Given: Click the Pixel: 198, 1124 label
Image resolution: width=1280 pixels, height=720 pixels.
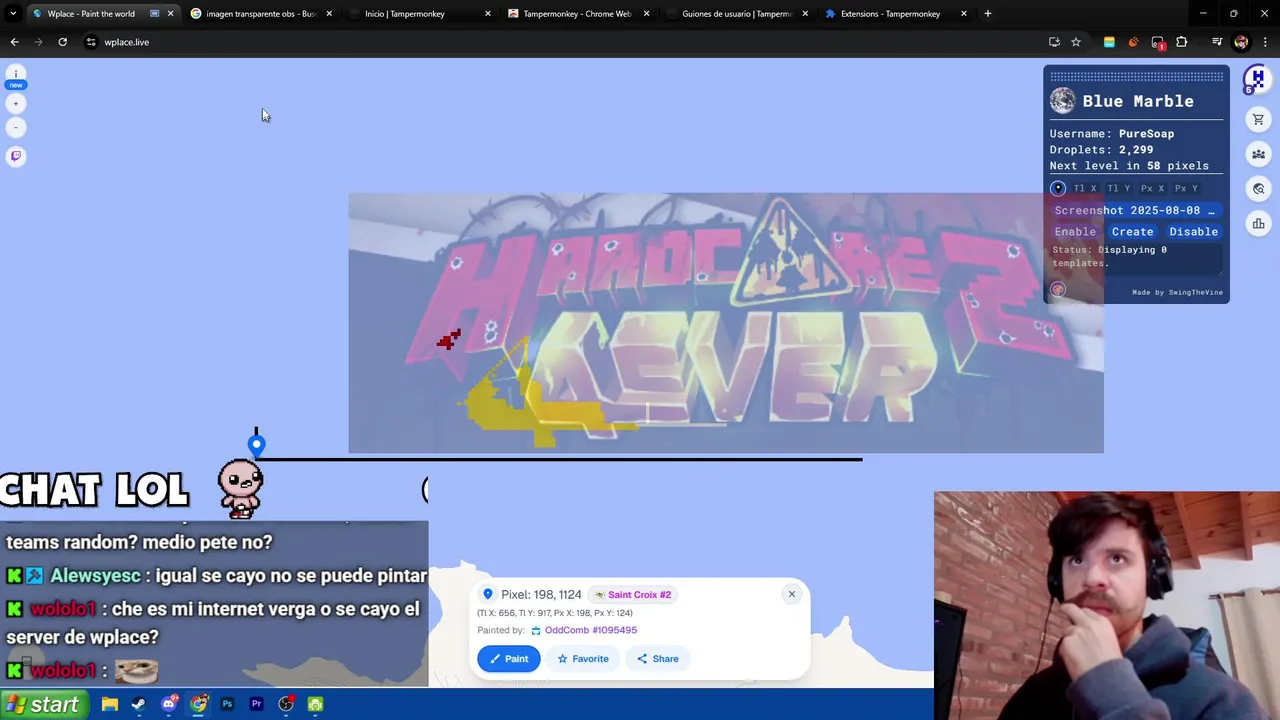Looking at the screenshot, I should [x=541, y=595].
